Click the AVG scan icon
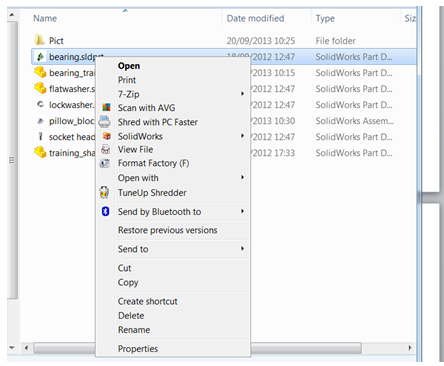 click(106, 107)
